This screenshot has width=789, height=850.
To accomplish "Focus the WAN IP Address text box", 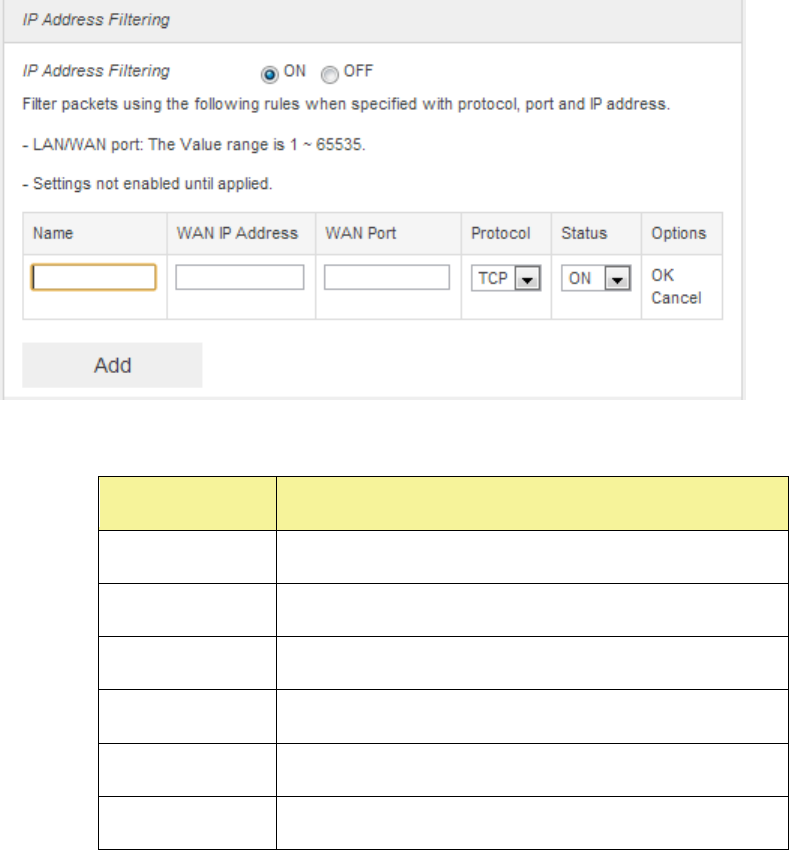I will point(240,277).
